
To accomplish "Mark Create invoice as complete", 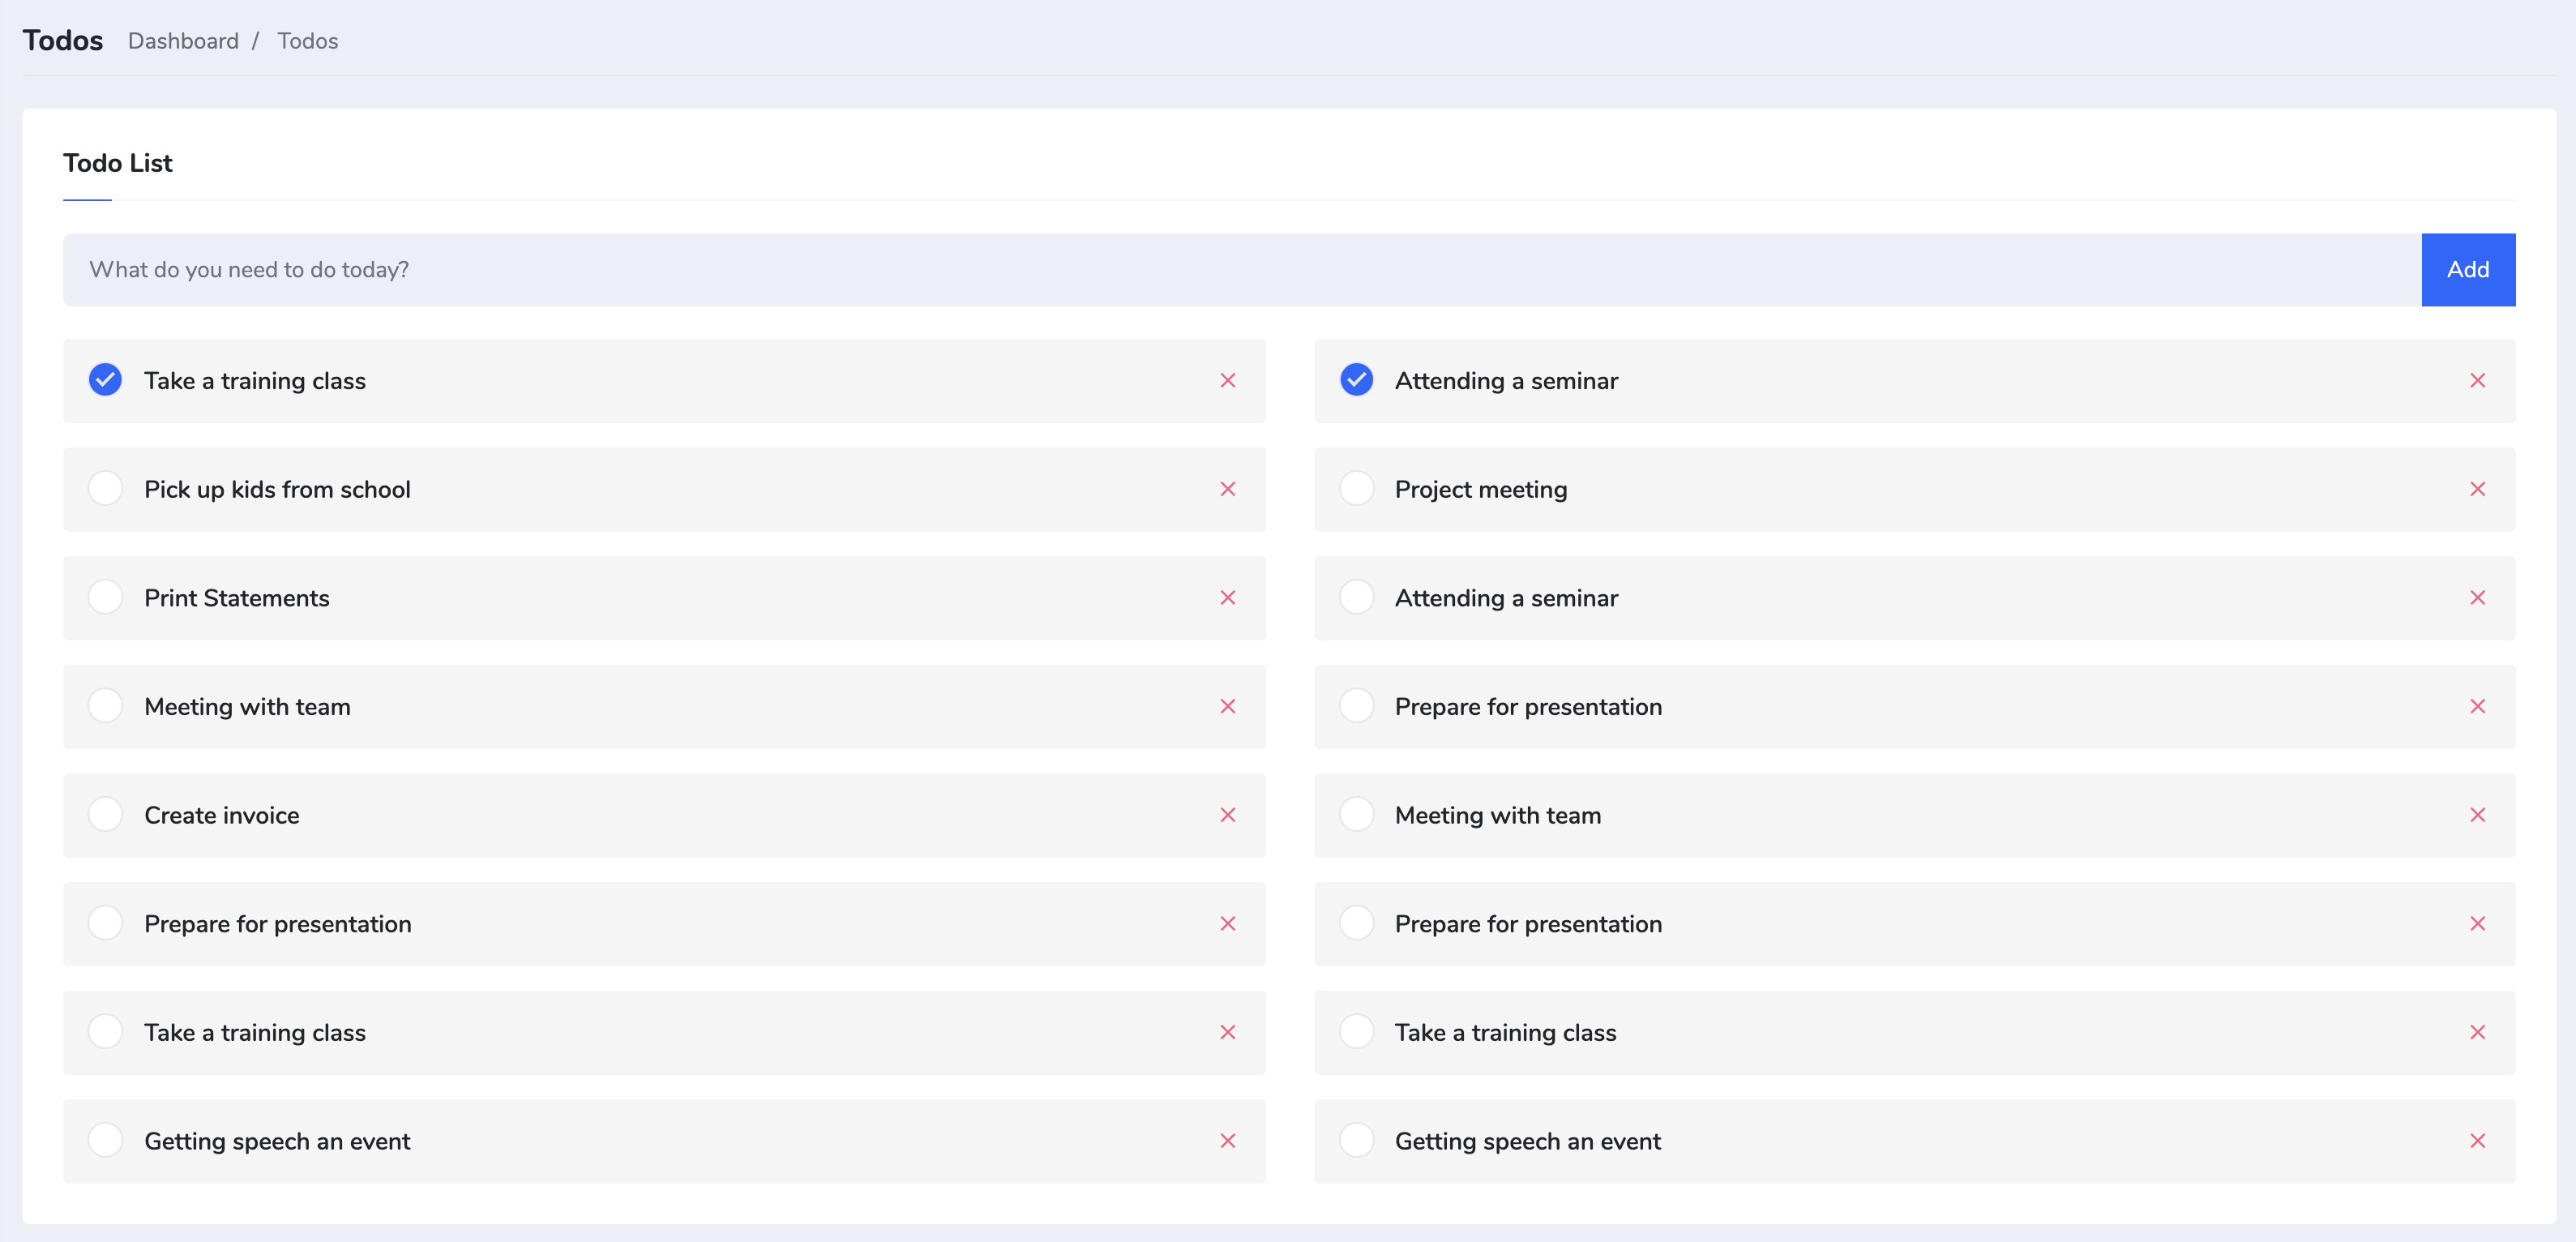I will pyautogui.click(x=105, y=814).
